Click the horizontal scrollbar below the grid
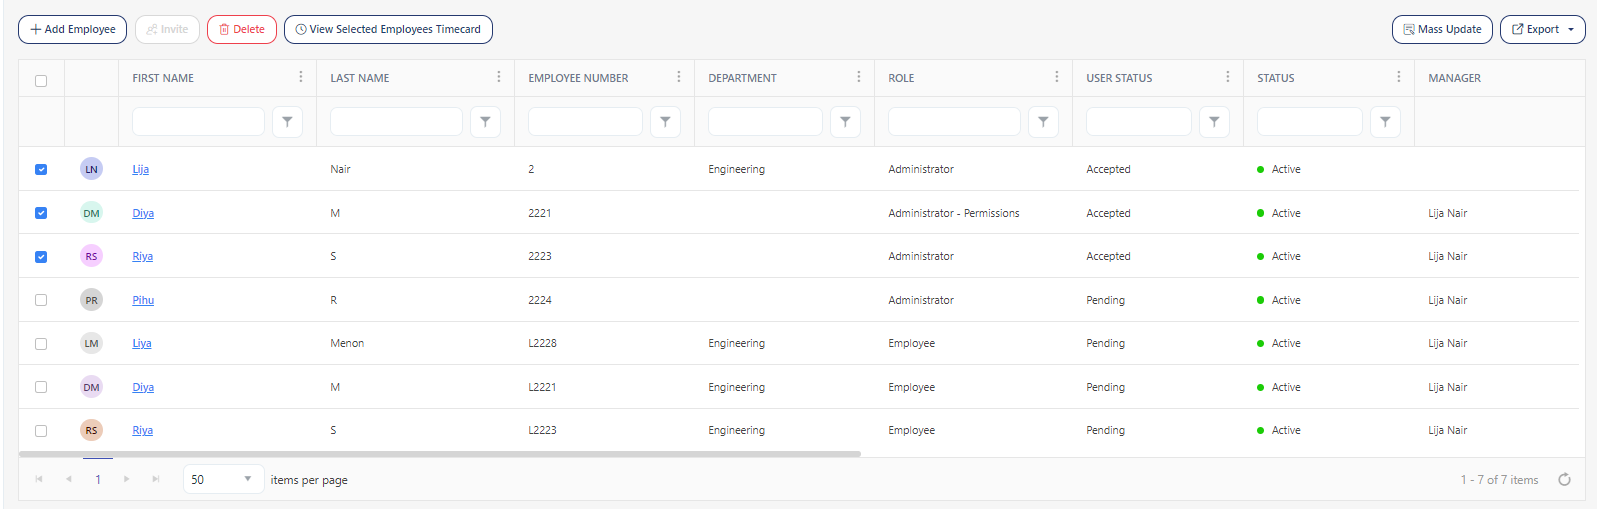 (x=440, y=454)
